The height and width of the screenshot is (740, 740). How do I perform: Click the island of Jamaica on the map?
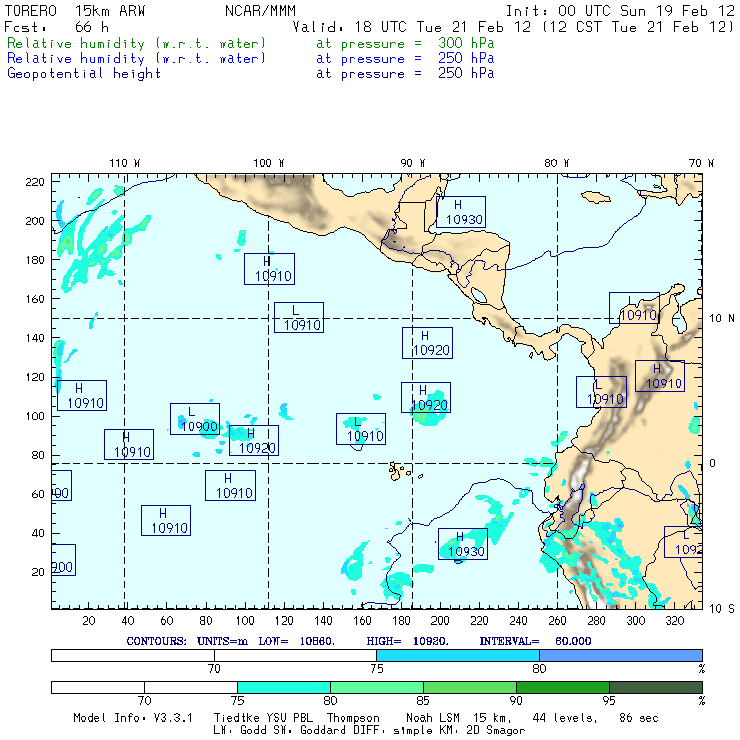596,197
